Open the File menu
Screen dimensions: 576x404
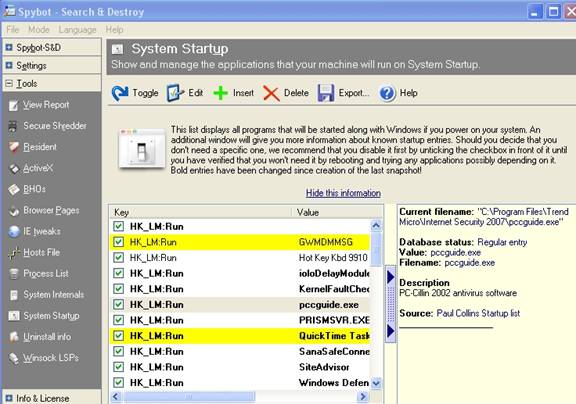tap(12, 30)
